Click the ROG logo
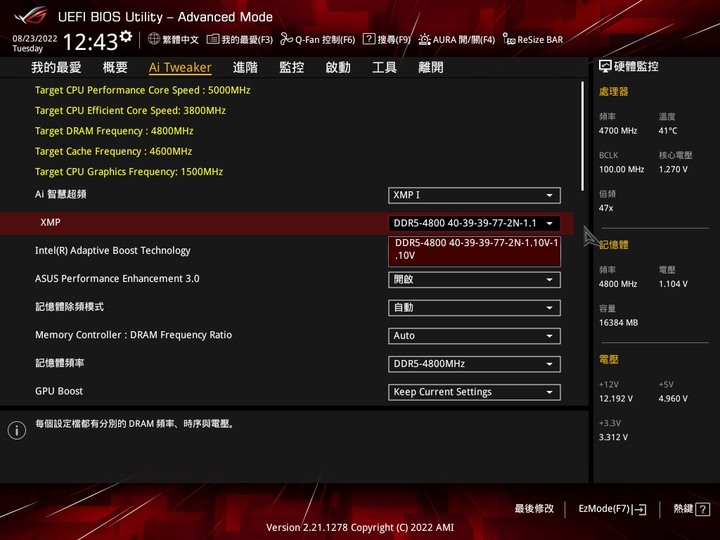Screen dimensions: 720x540 pyautogui.click(x=30, y=16)
